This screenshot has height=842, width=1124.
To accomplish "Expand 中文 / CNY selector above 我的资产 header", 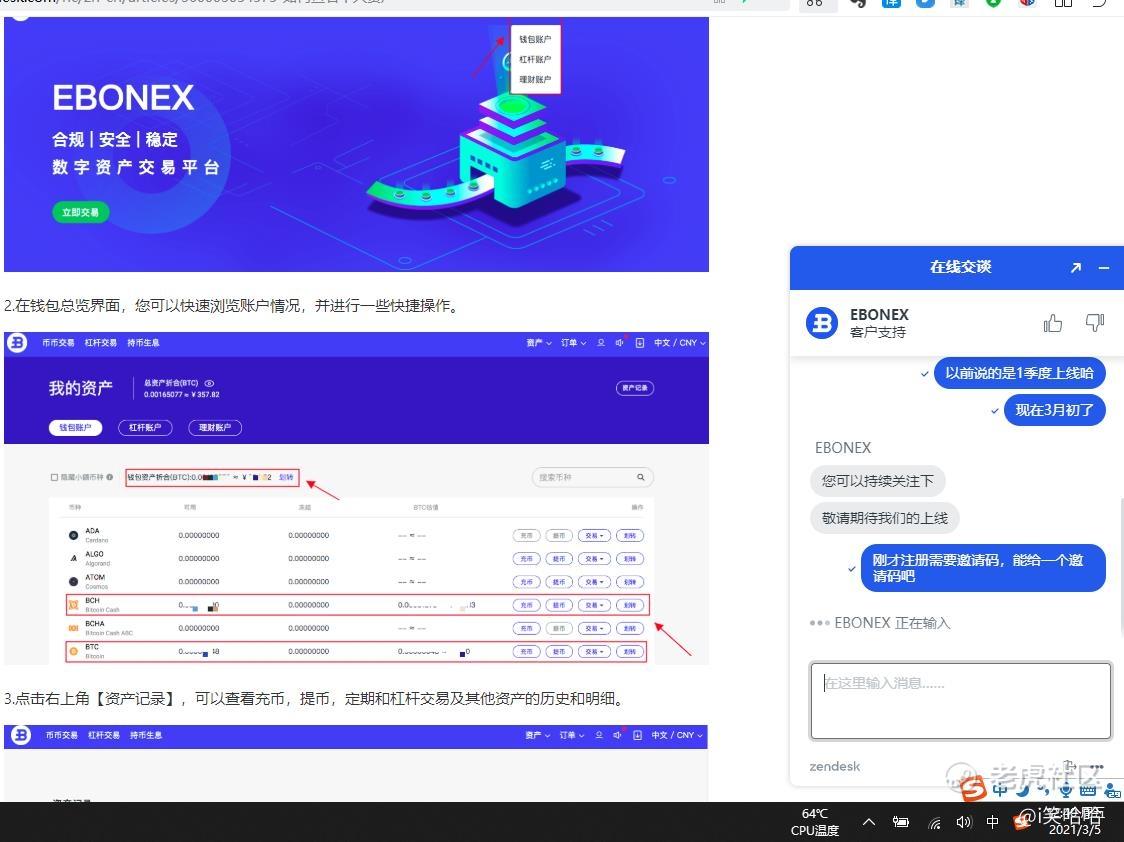I will [680, 343].
